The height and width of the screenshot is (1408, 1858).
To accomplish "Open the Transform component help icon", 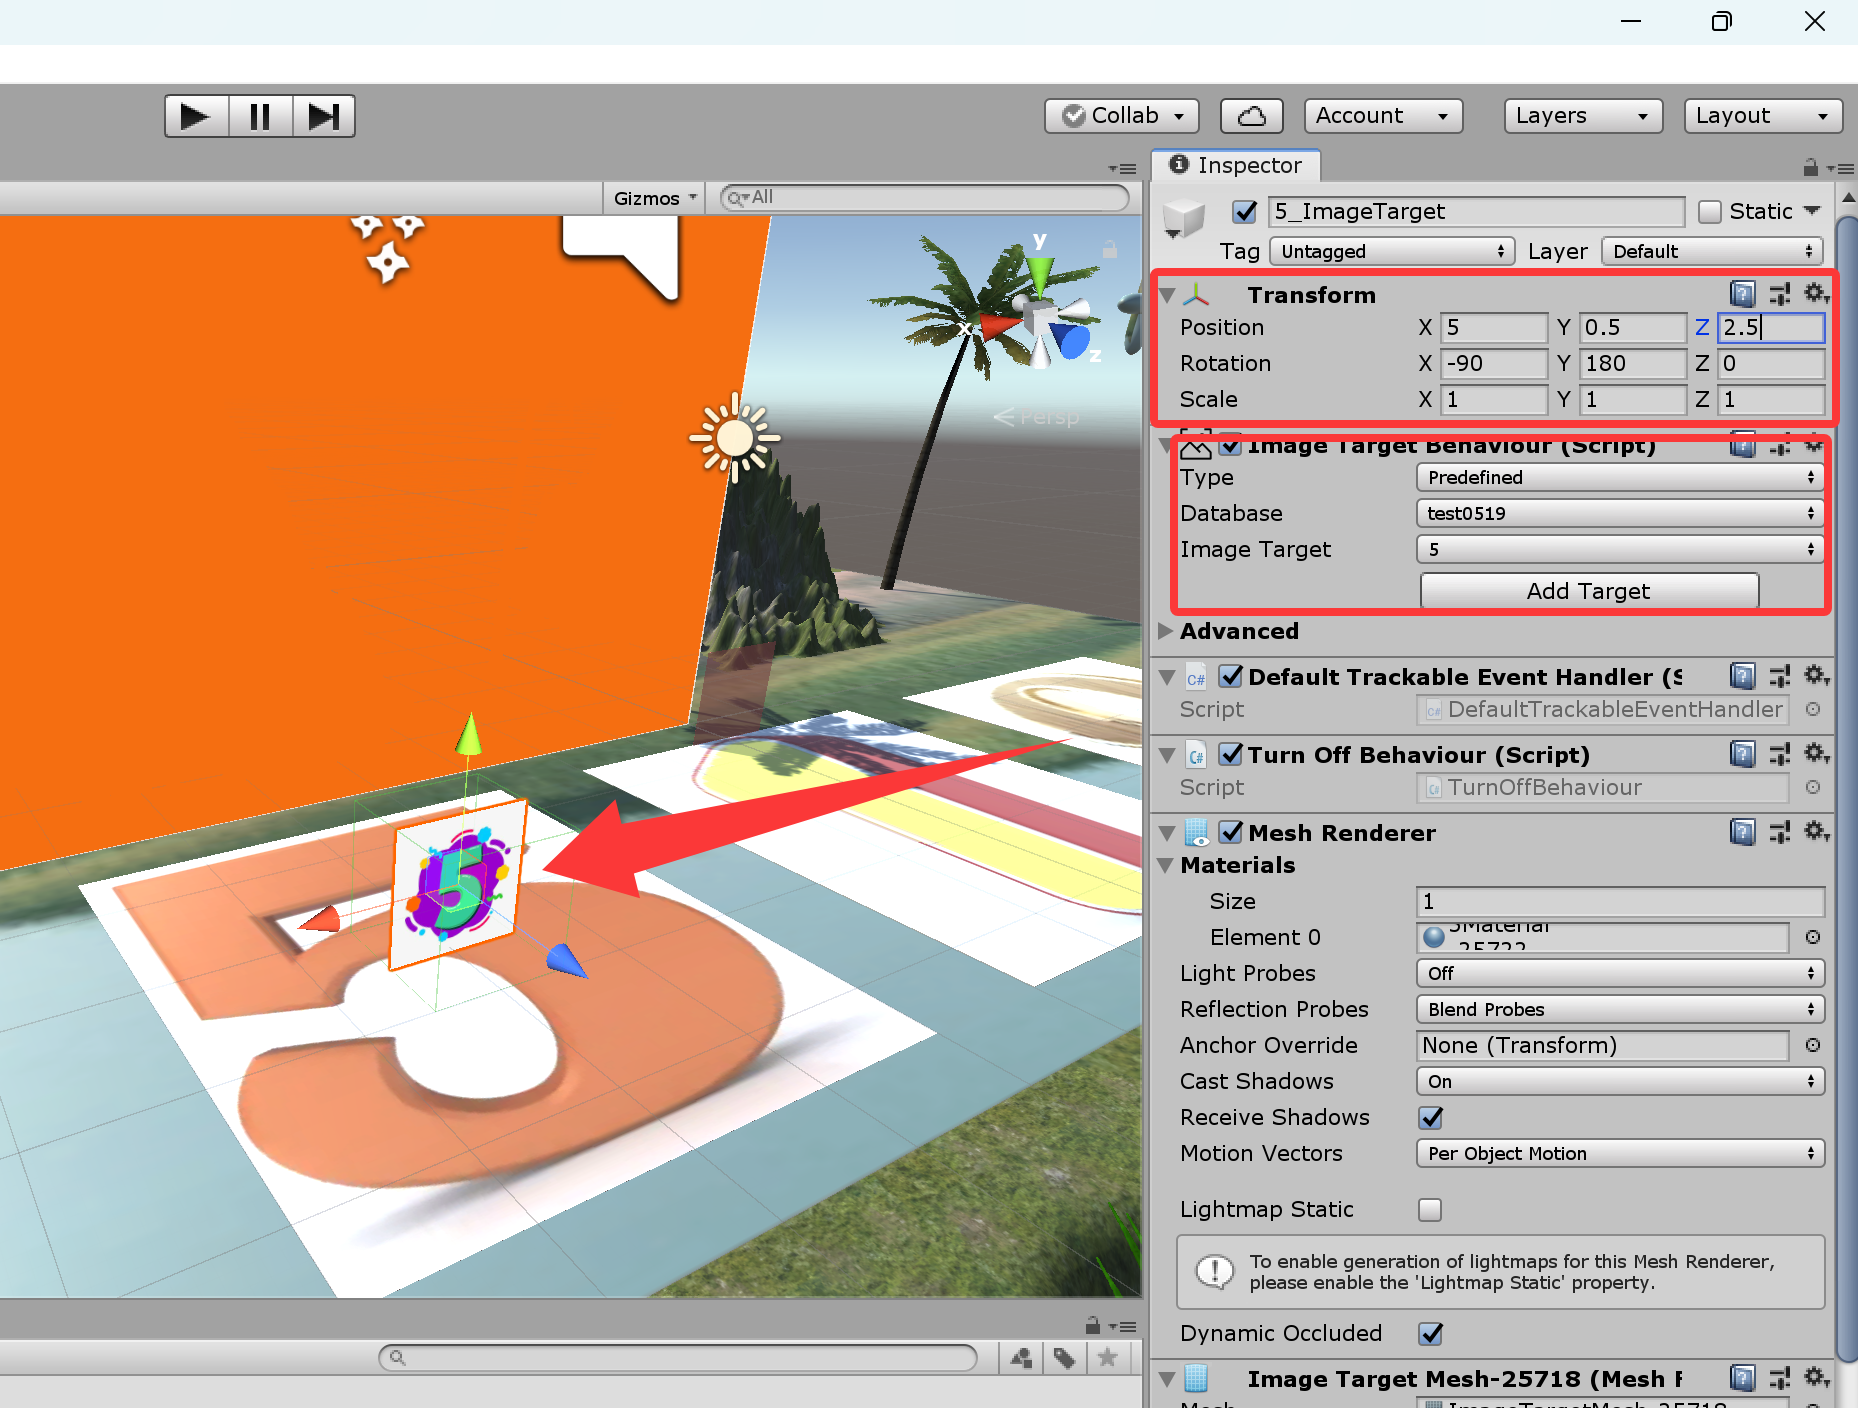I will click(1743, 293).
